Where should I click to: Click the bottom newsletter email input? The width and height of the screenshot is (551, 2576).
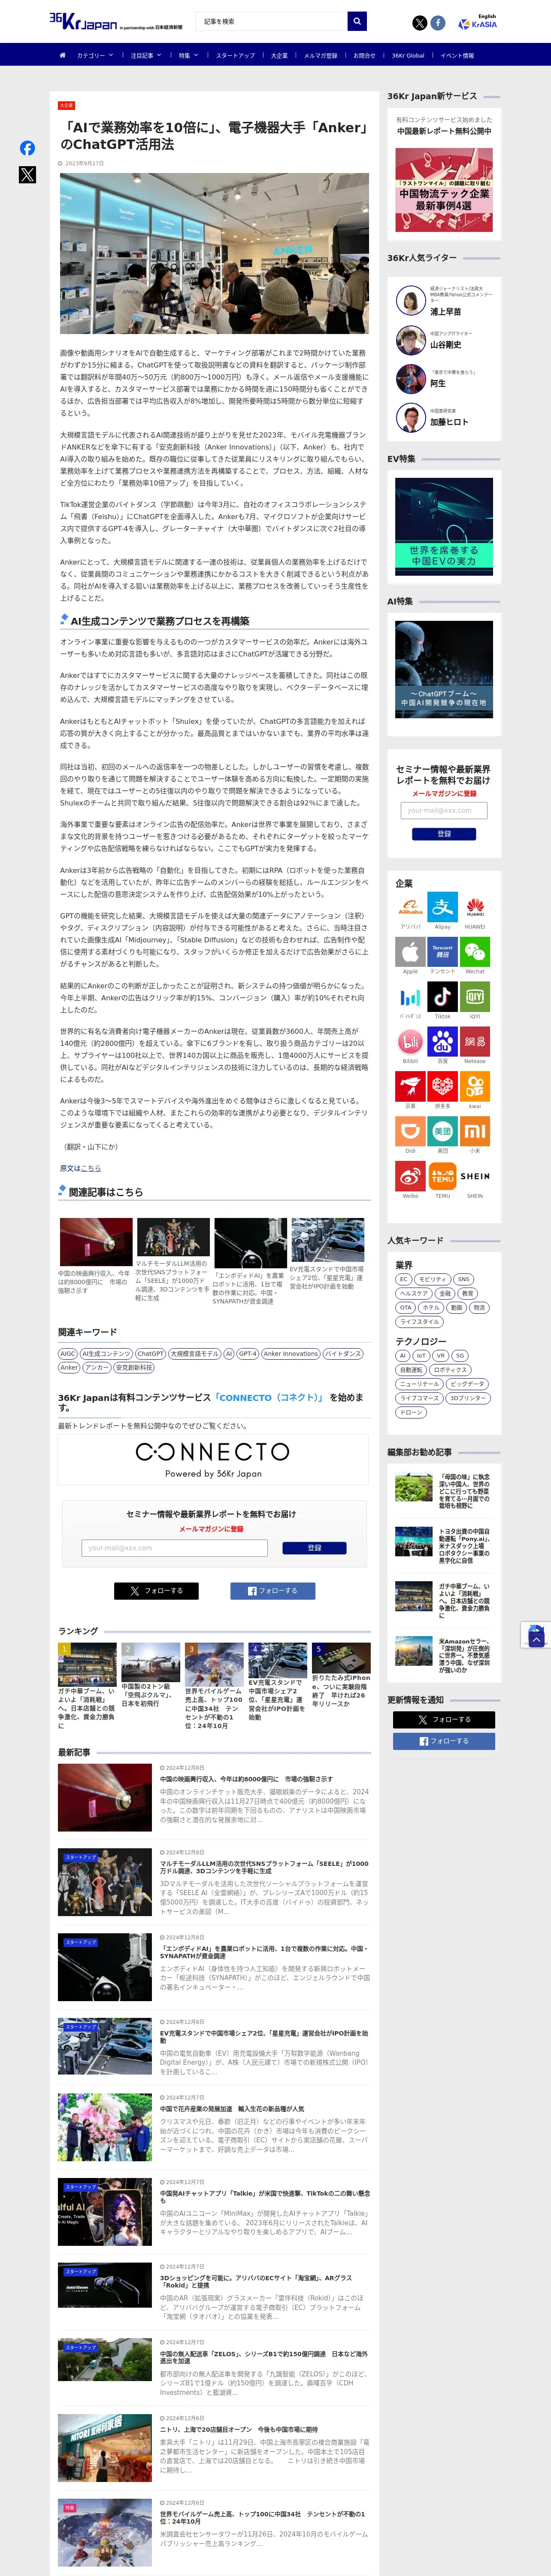tap(175, 1548)
